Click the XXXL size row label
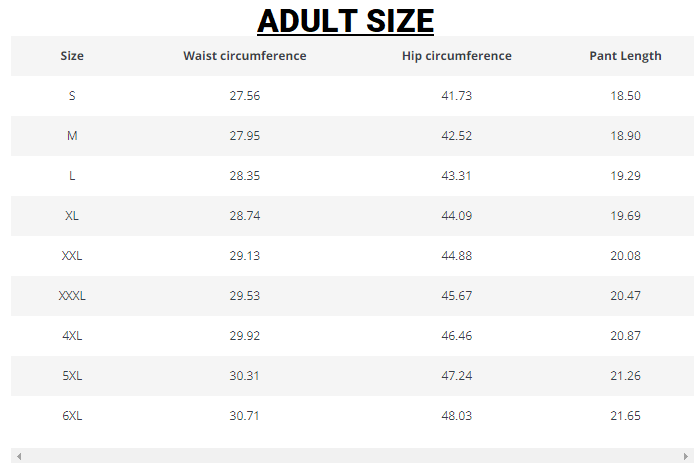Screen dimensions: 699x463 (x=72, y=296)
